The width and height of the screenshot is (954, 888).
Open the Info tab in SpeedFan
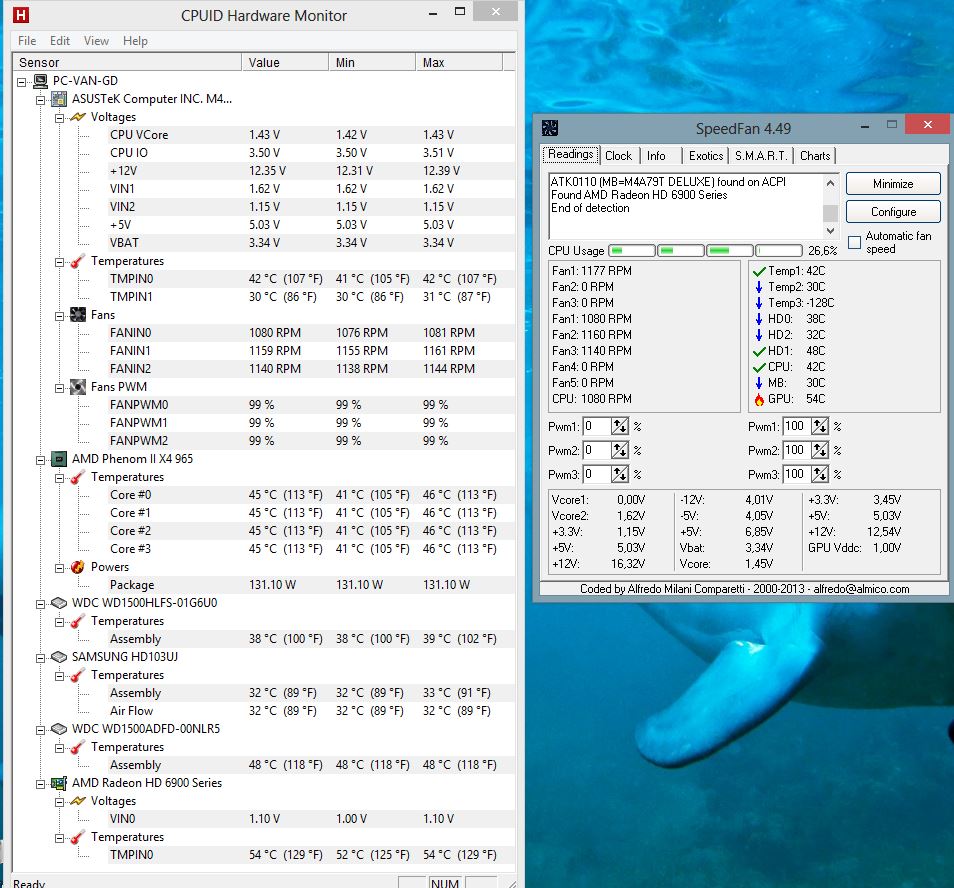click(656, 156)
